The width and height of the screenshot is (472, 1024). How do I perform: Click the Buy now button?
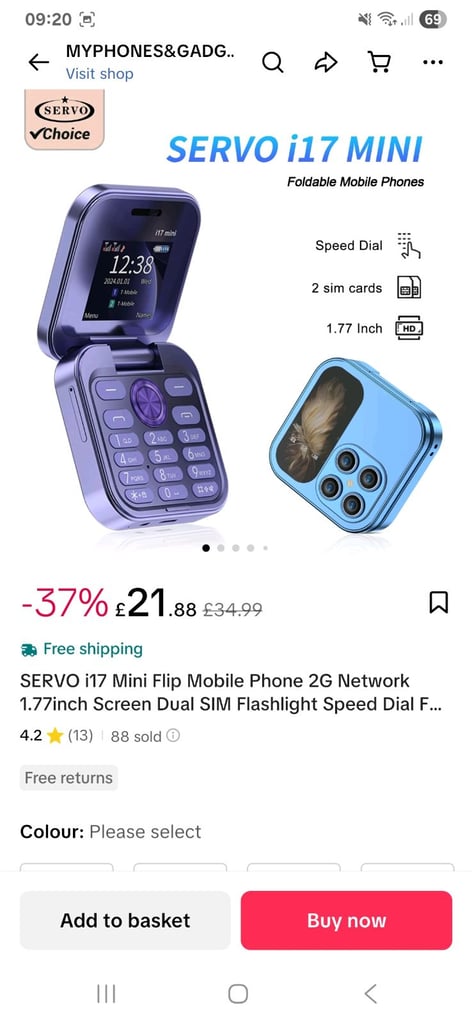pyautogui.click(x=347, y=920)
